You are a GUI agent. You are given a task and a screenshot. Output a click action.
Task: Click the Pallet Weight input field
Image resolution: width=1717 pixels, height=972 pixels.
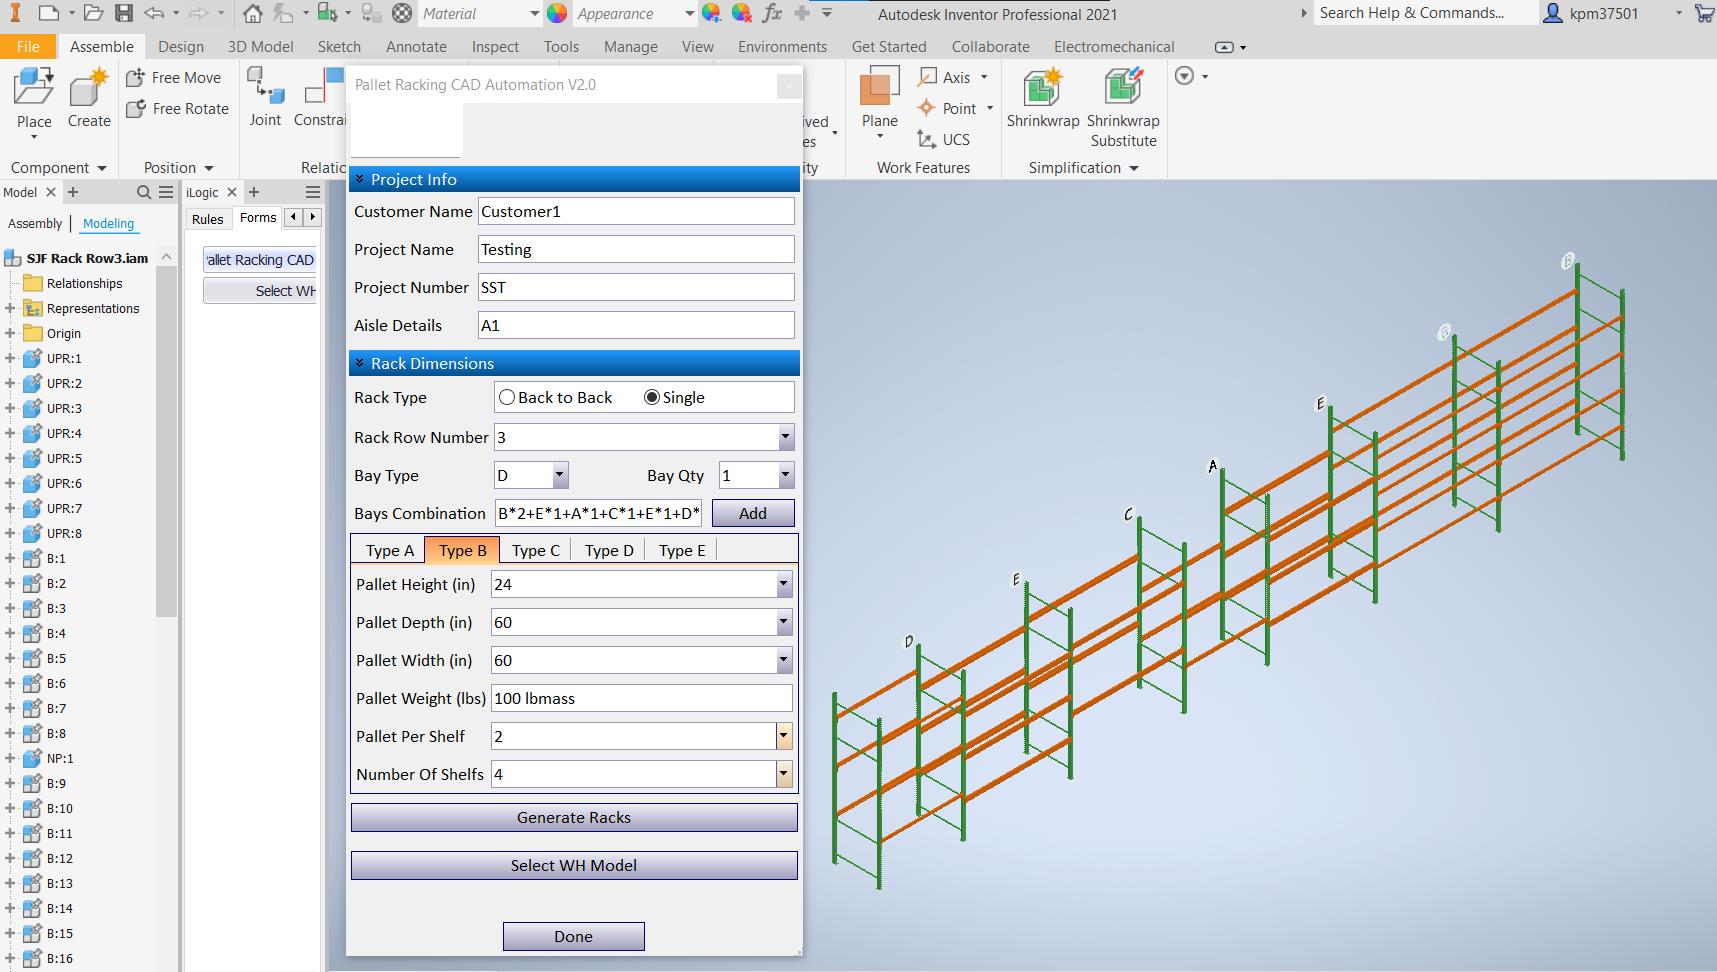642,698
